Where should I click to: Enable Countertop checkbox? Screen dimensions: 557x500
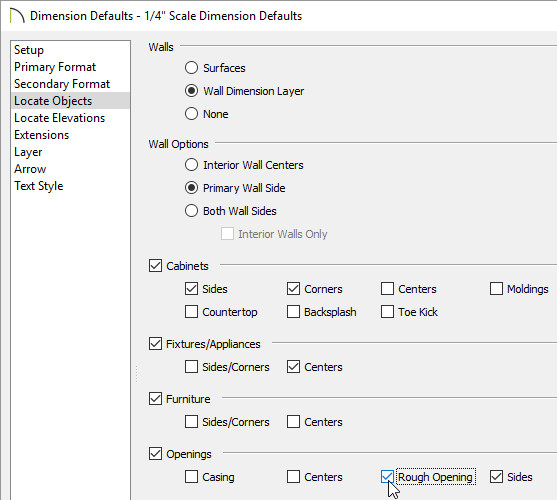pyautogui.click(x=191, y=312)
